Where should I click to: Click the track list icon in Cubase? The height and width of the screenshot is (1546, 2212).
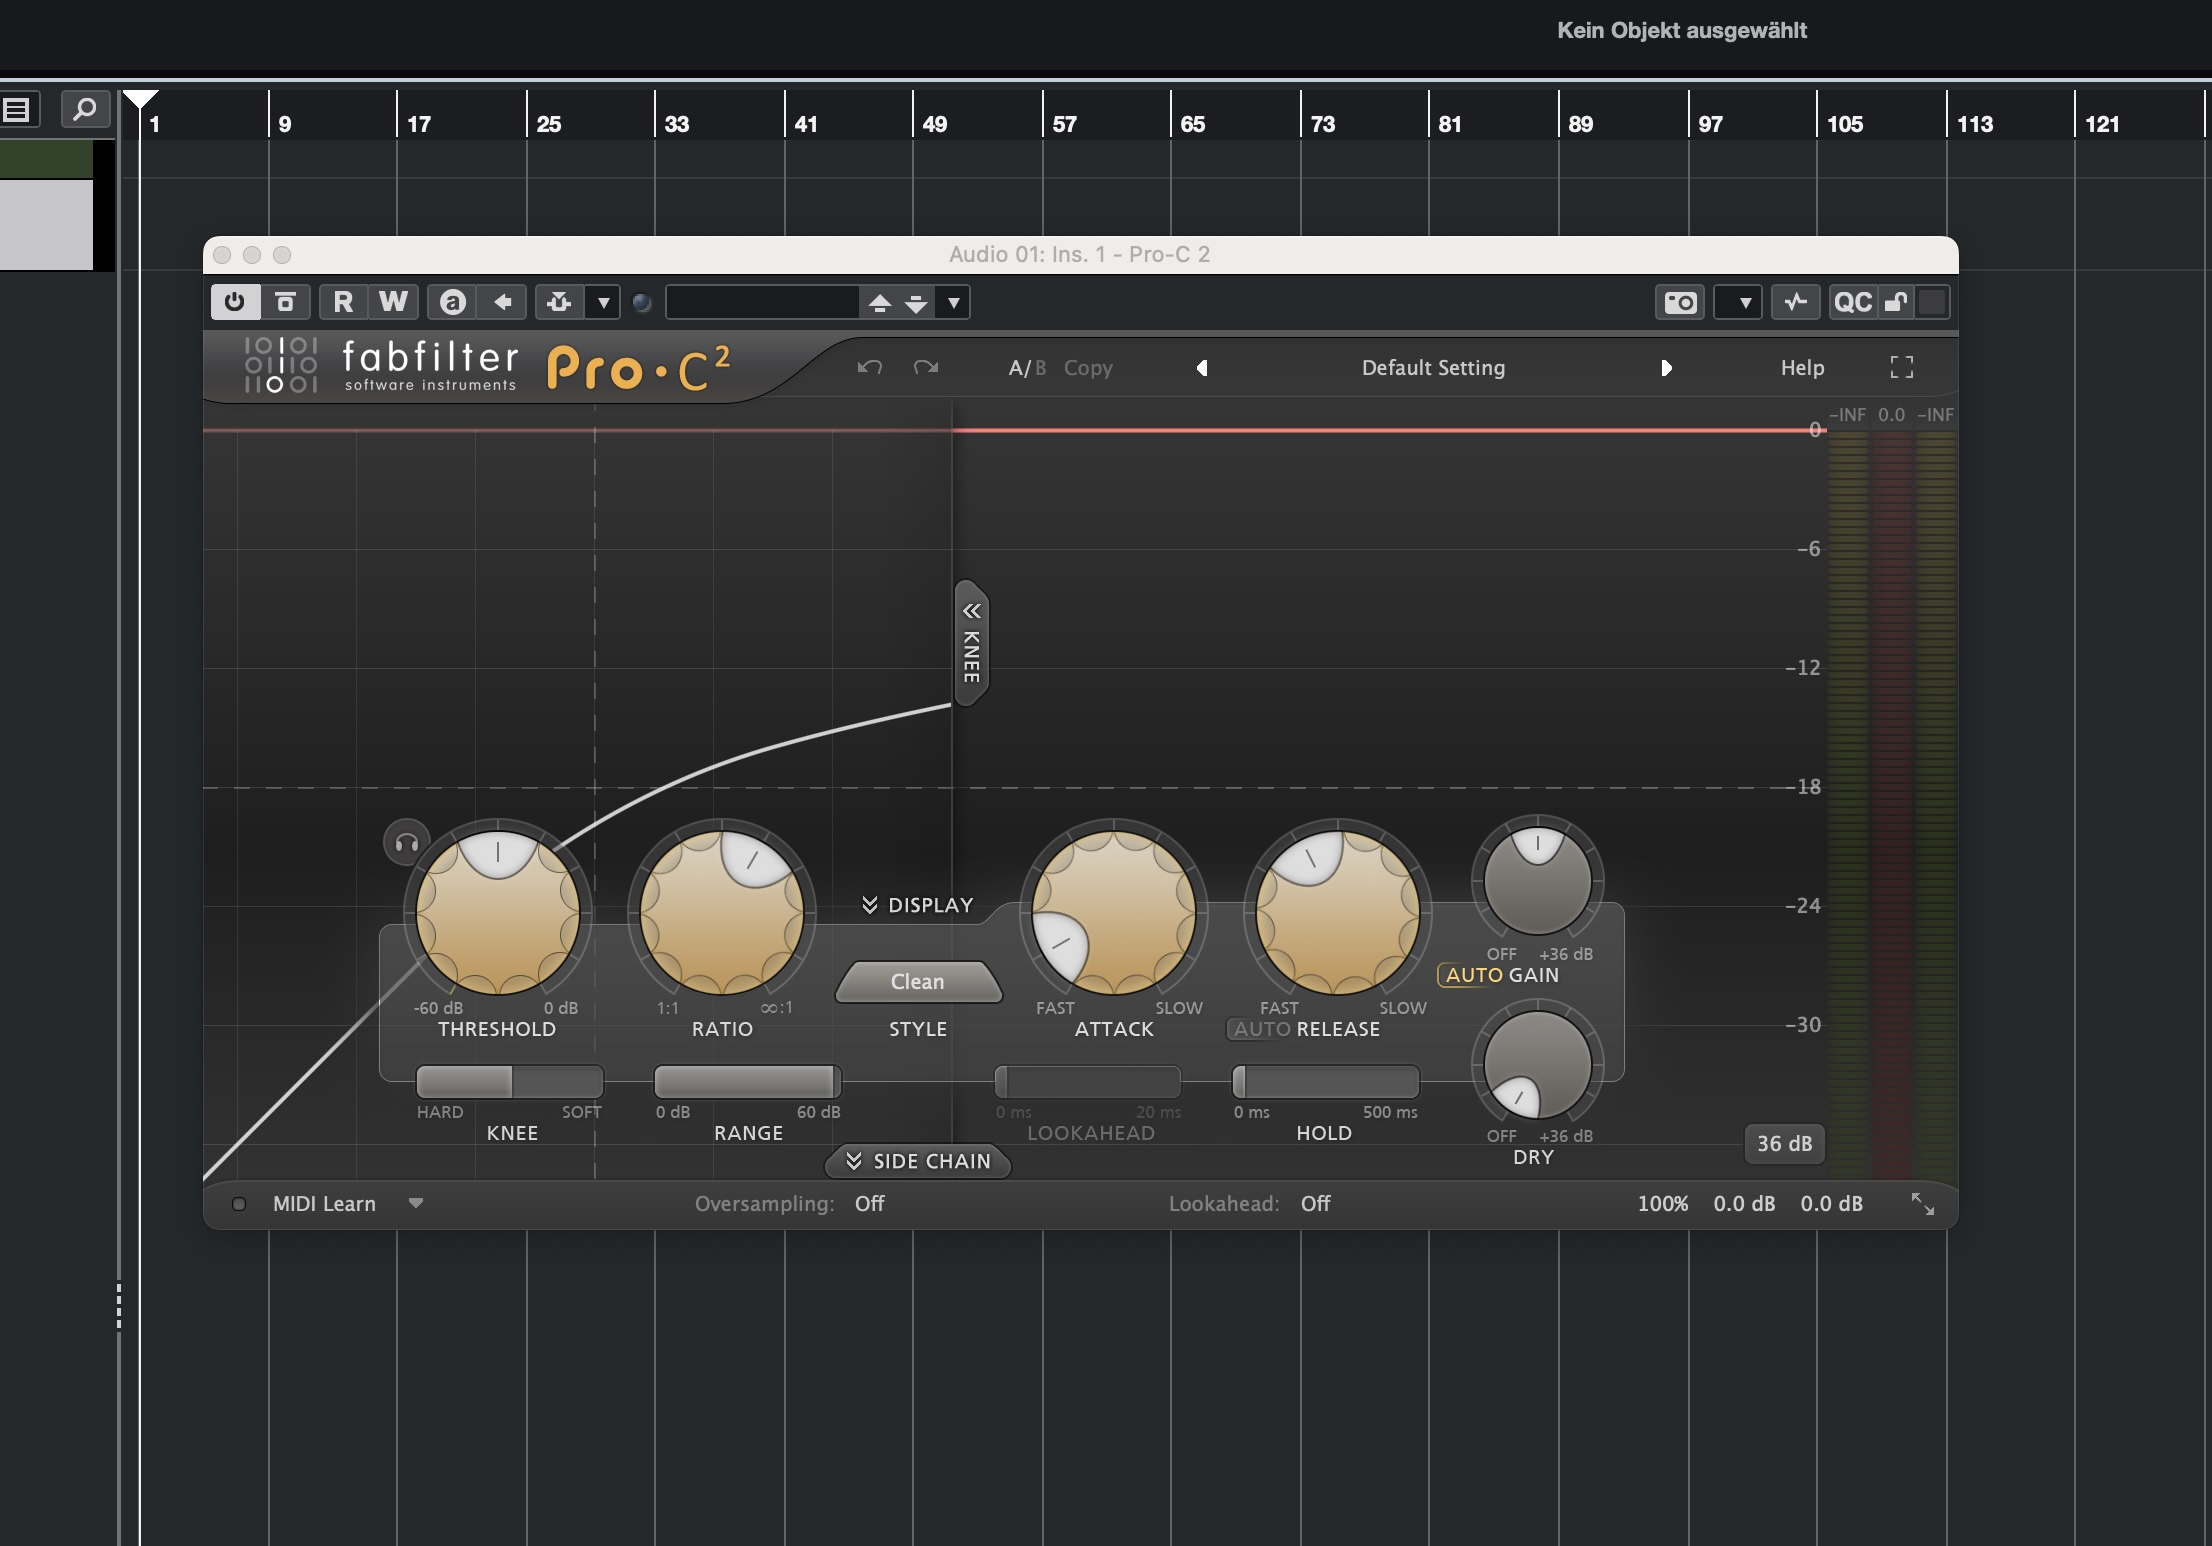[18, 109]
